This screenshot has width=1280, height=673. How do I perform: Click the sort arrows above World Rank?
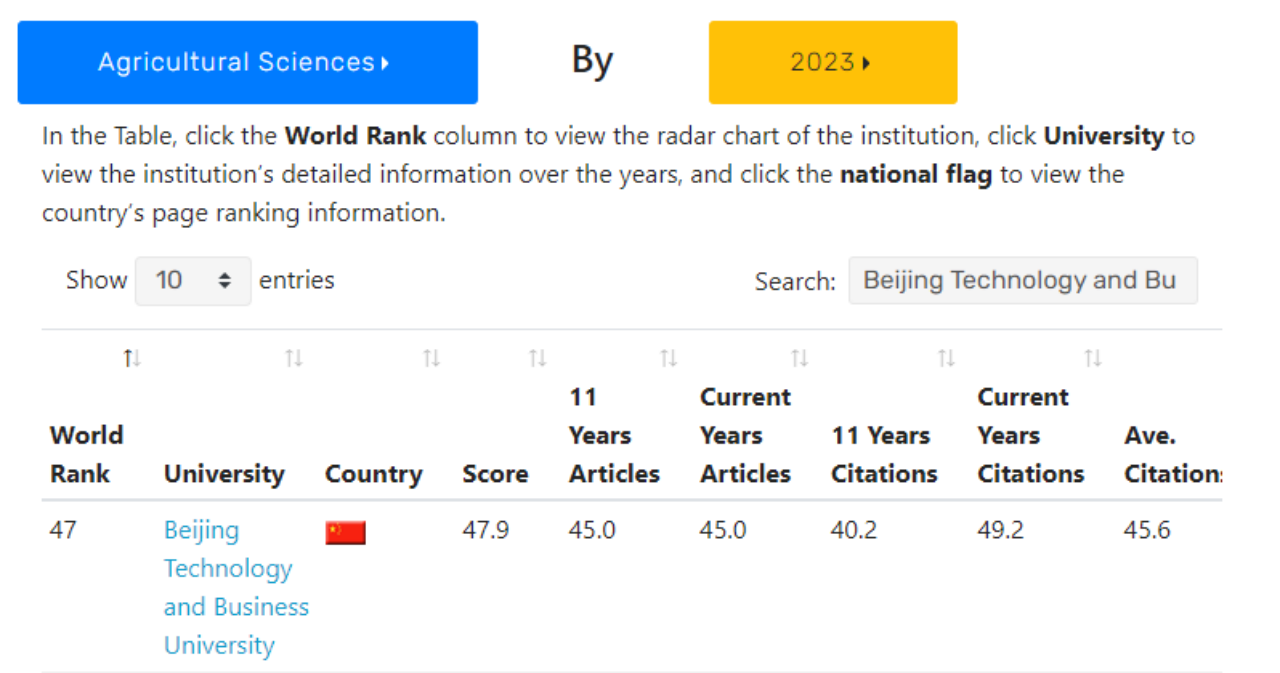131,358
